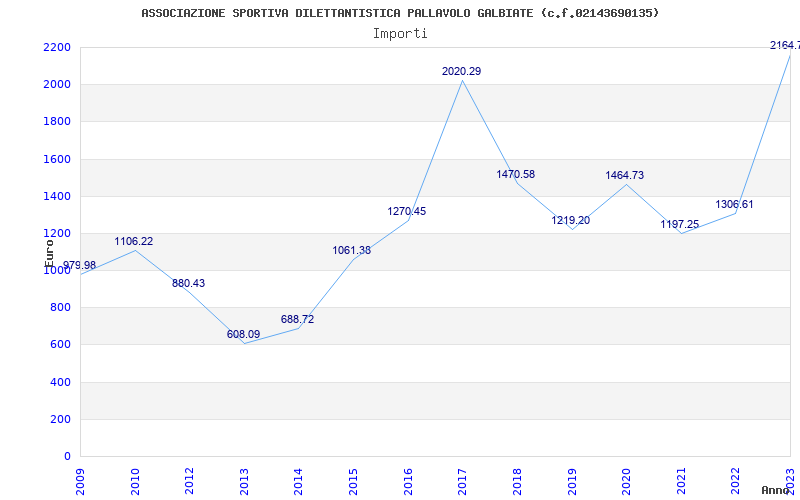Screen dimensions: 800x500
Task: Click the 880.43 data label
Action: 188,283
